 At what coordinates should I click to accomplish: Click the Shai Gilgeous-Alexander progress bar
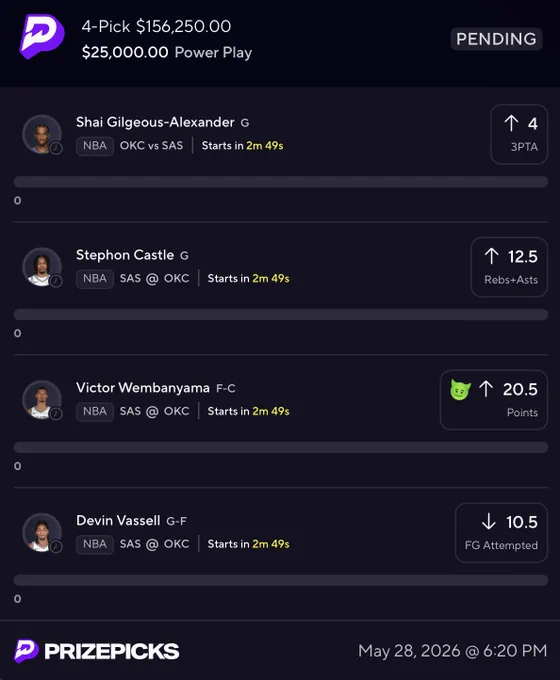281,182
